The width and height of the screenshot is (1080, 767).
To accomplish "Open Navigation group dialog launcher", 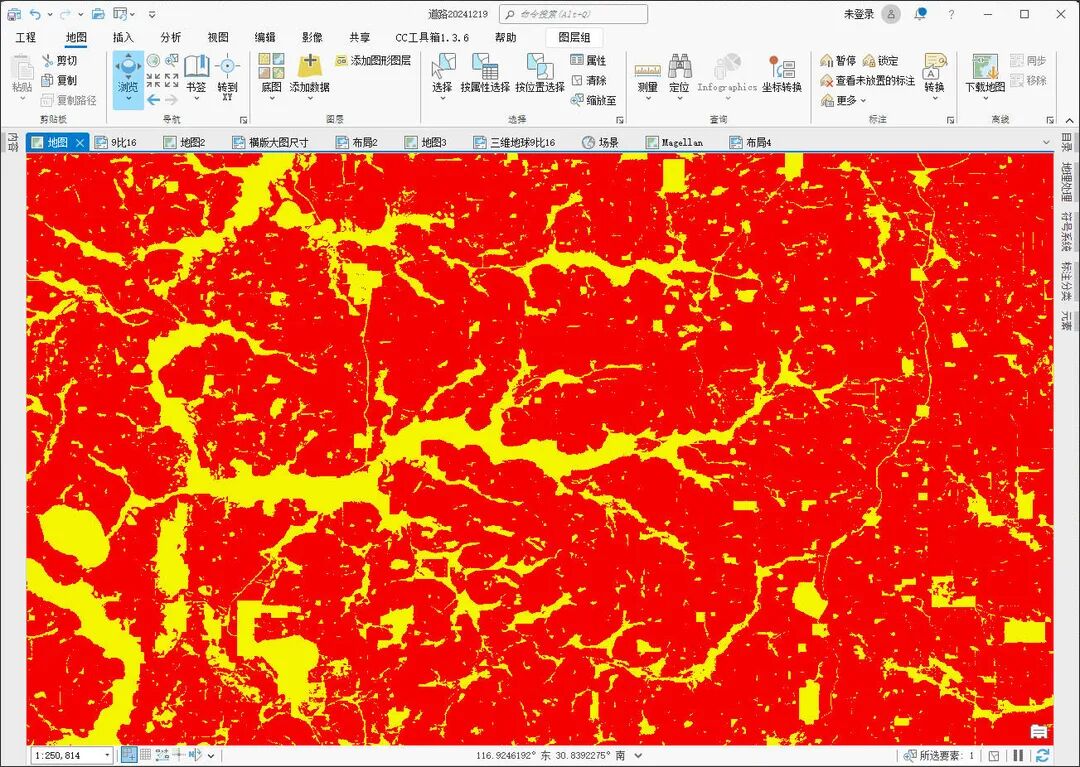I will coord(243,120).
